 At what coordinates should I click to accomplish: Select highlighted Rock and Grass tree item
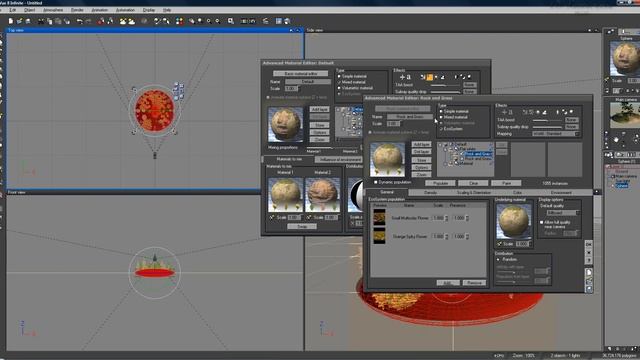coord(478,154)
